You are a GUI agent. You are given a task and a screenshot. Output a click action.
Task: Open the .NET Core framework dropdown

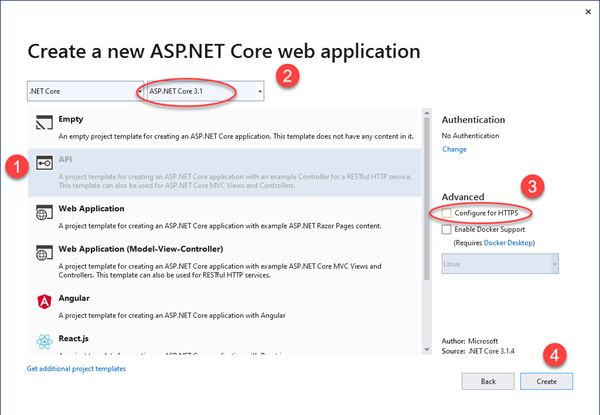85,91
